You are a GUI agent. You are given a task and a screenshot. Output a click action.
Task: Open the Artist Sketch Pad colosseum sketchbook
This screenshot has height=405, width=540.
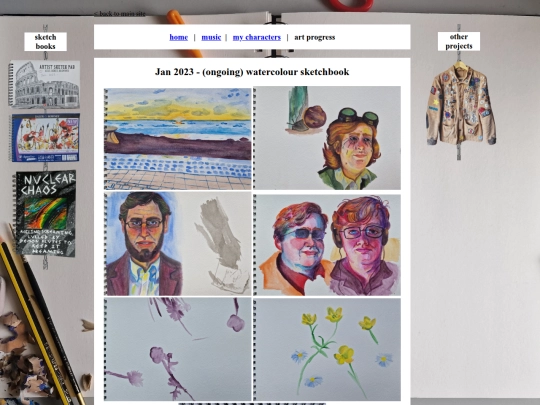44,84
